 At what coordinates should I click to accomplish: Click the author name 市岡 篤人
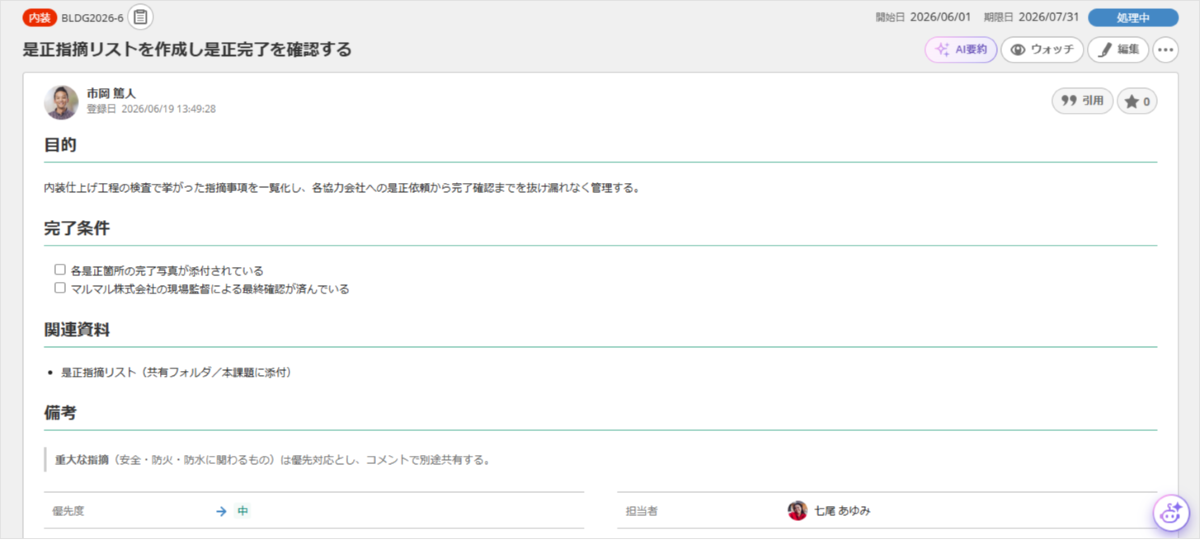(x=111, y=93)
